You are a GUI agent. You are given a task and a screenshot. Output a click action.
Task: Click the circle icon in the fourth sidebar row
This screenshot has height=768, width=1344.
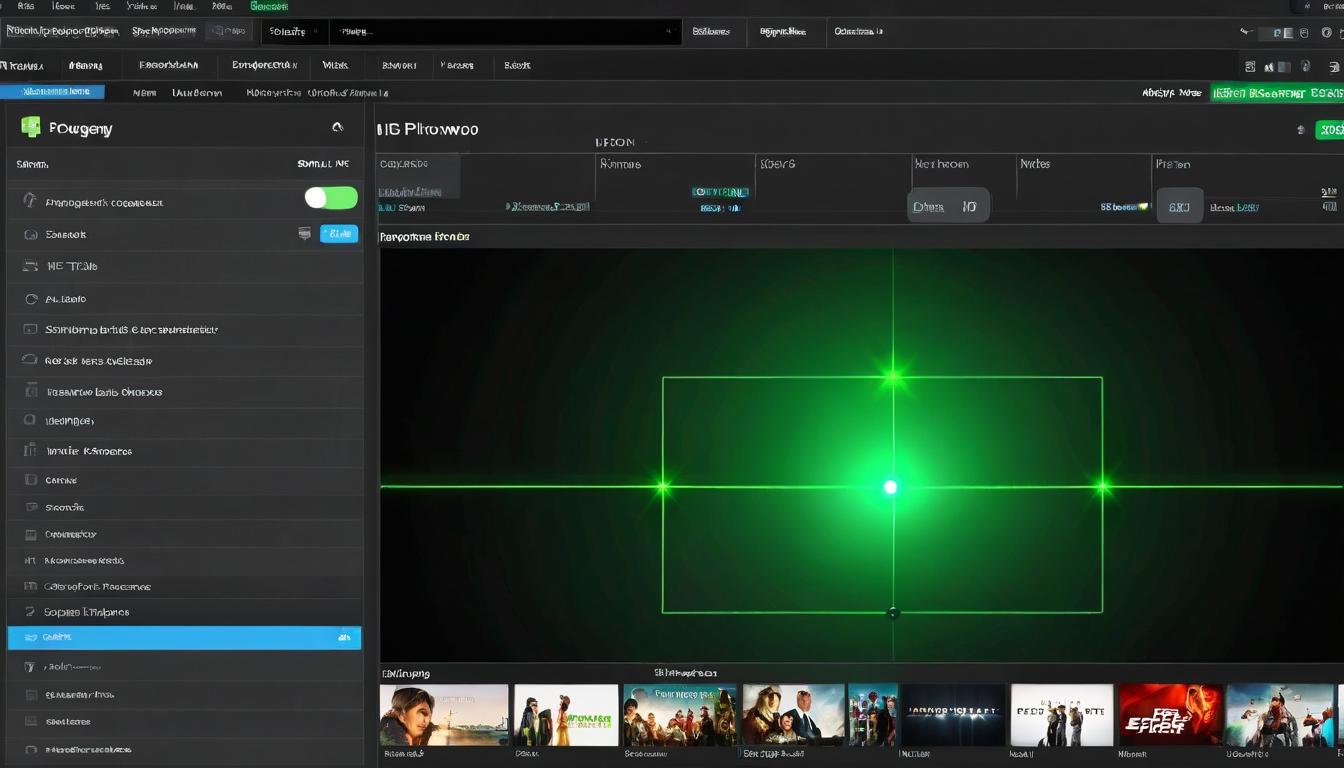coord(30,298)
